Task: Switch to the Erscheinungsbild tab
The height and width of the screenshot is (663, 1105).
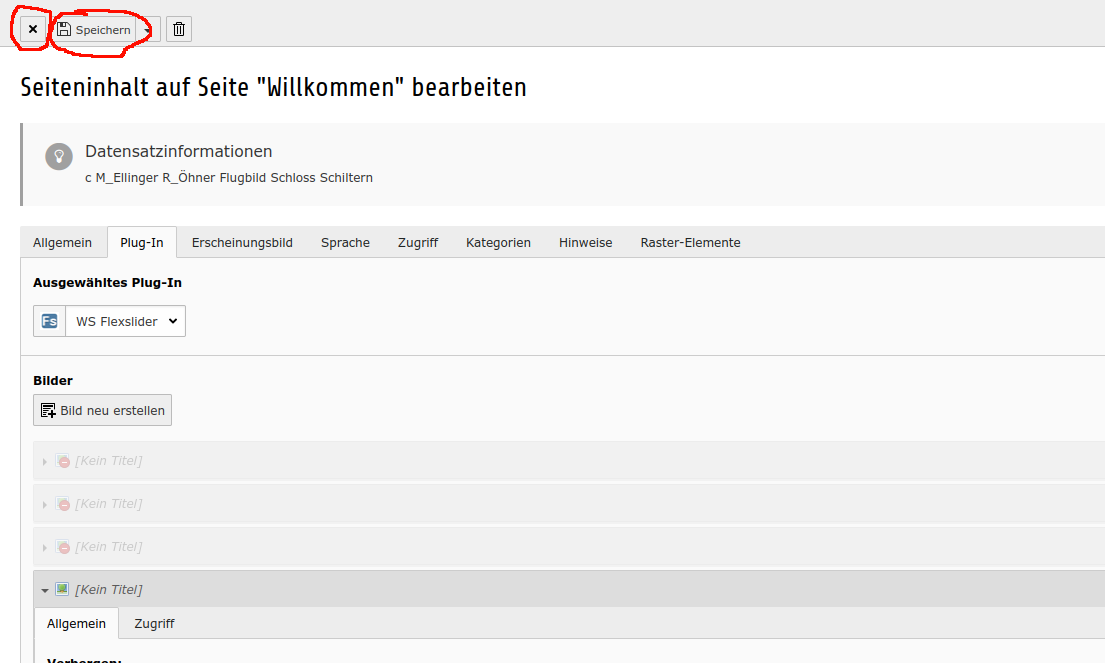Action: [x=242, y=242]
